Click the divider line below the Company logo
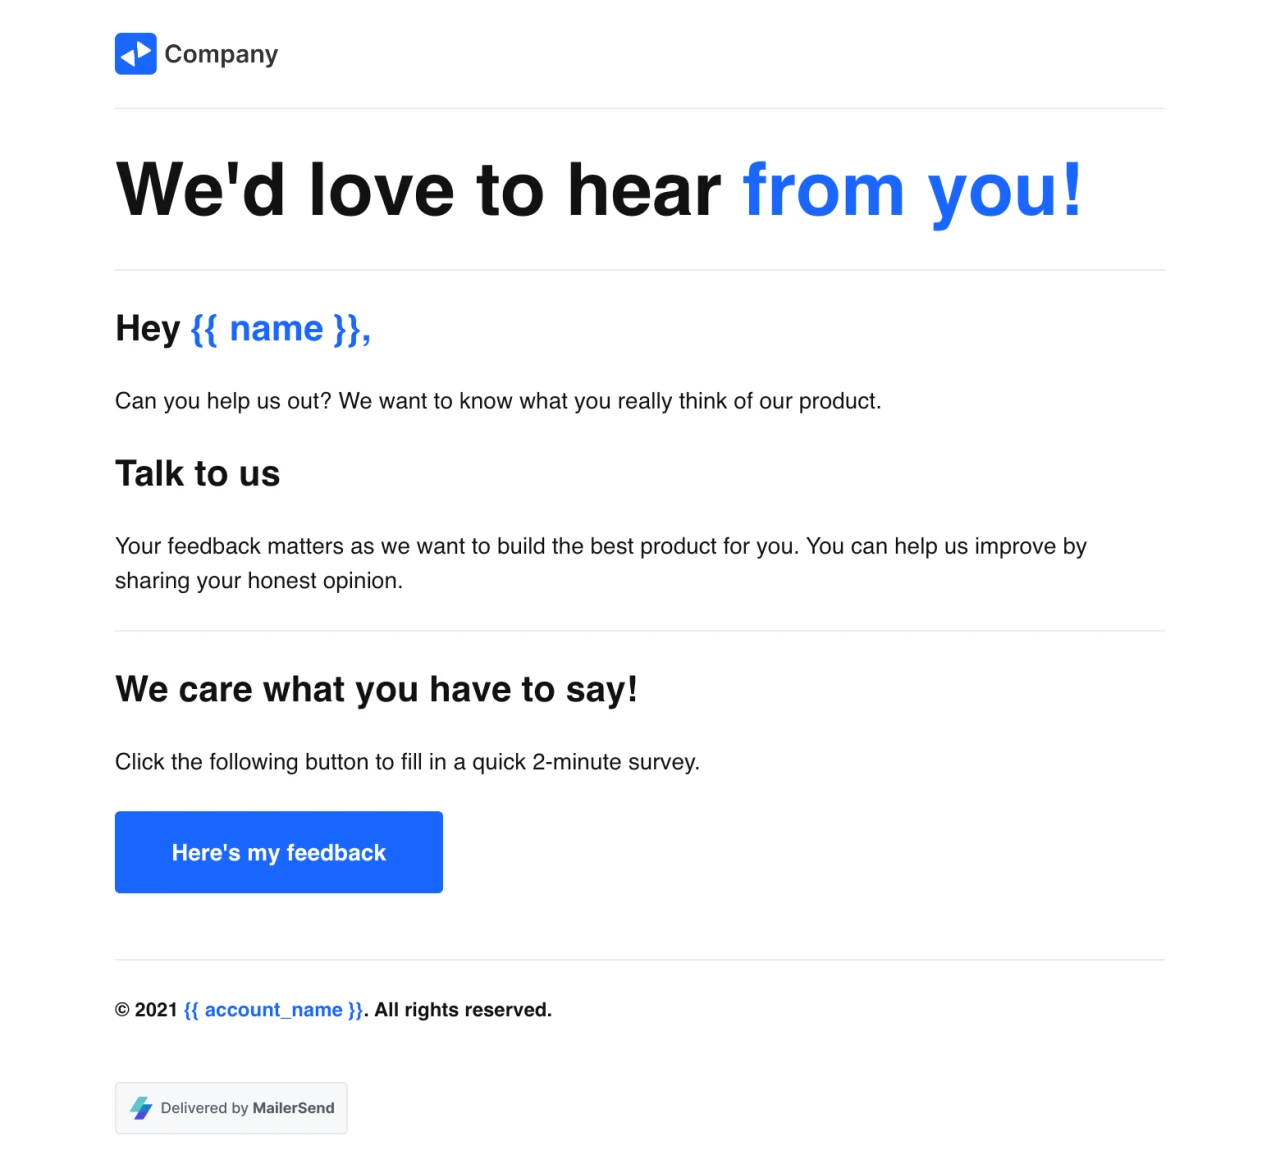Screen dimensions: 1280x1173 [x=640, y=108]
